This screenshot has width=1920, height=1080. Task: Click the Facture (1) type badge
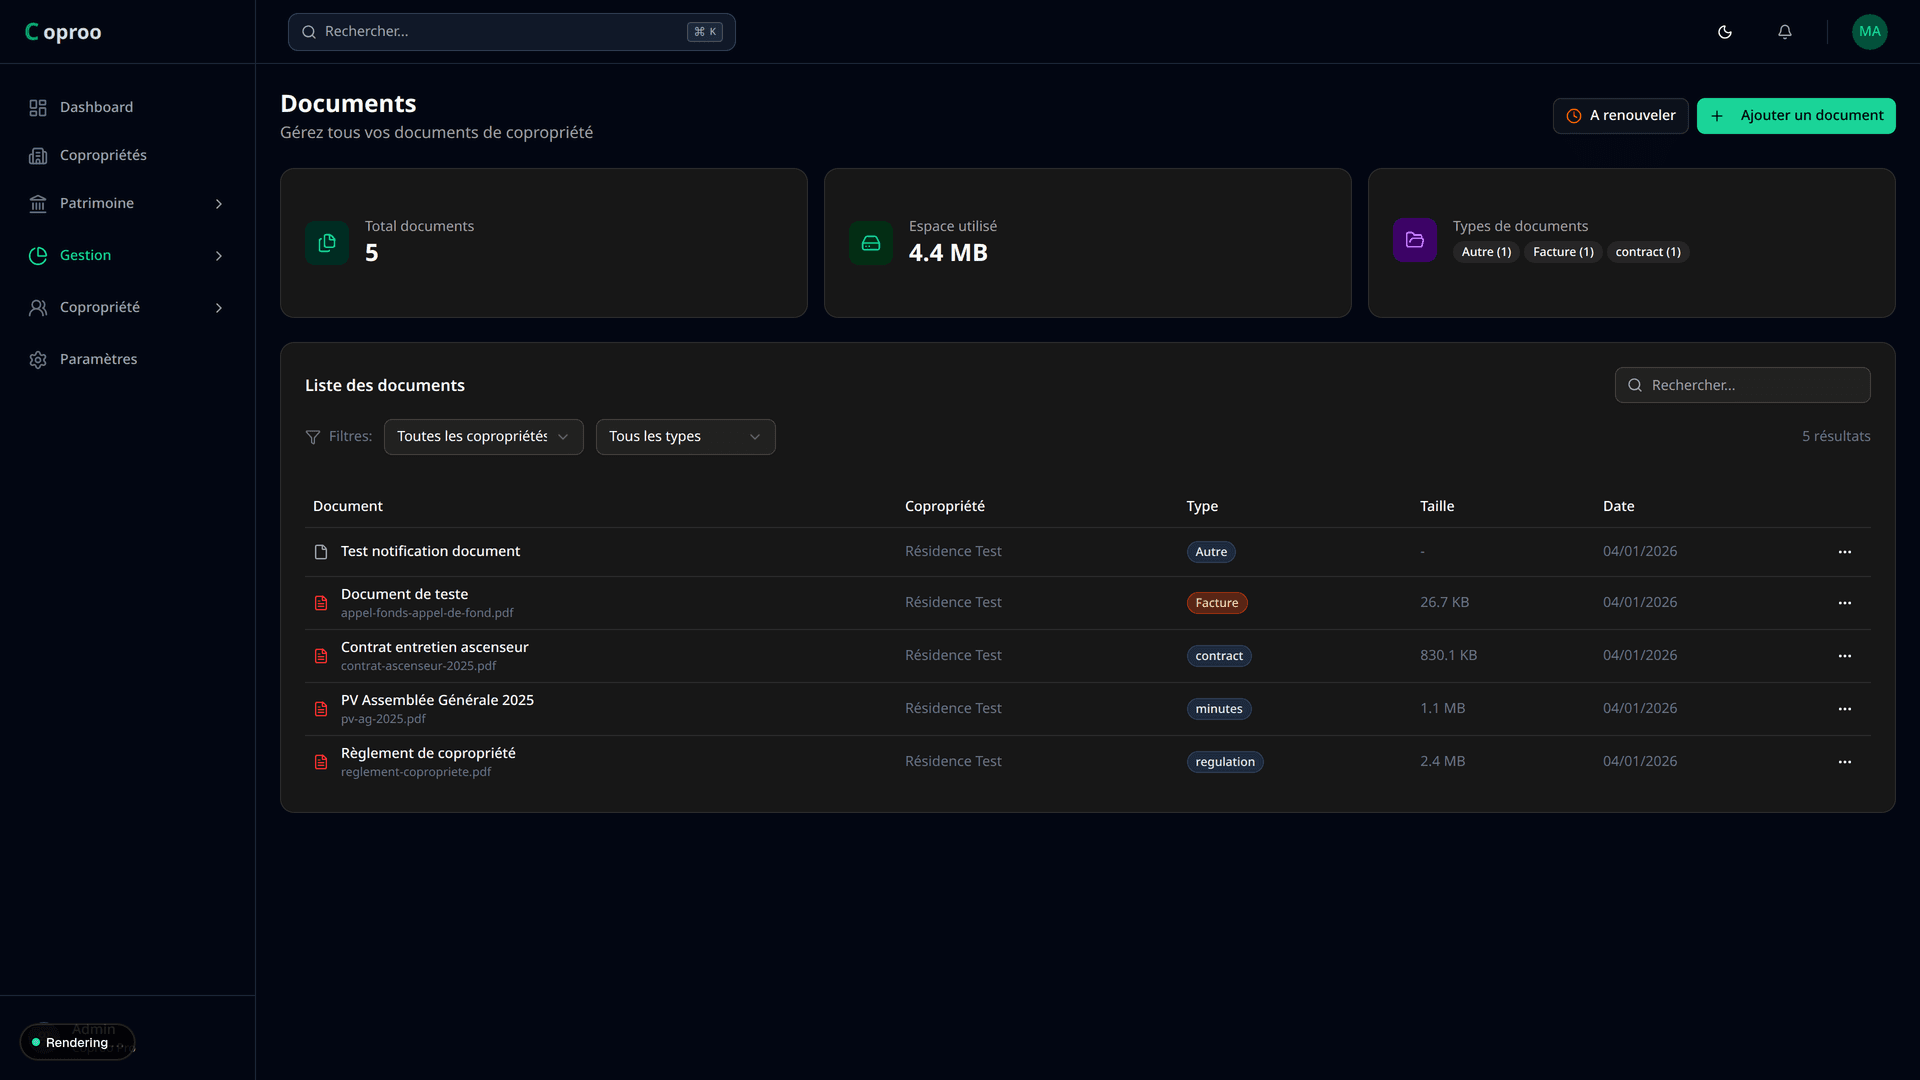click(1563, 252)
